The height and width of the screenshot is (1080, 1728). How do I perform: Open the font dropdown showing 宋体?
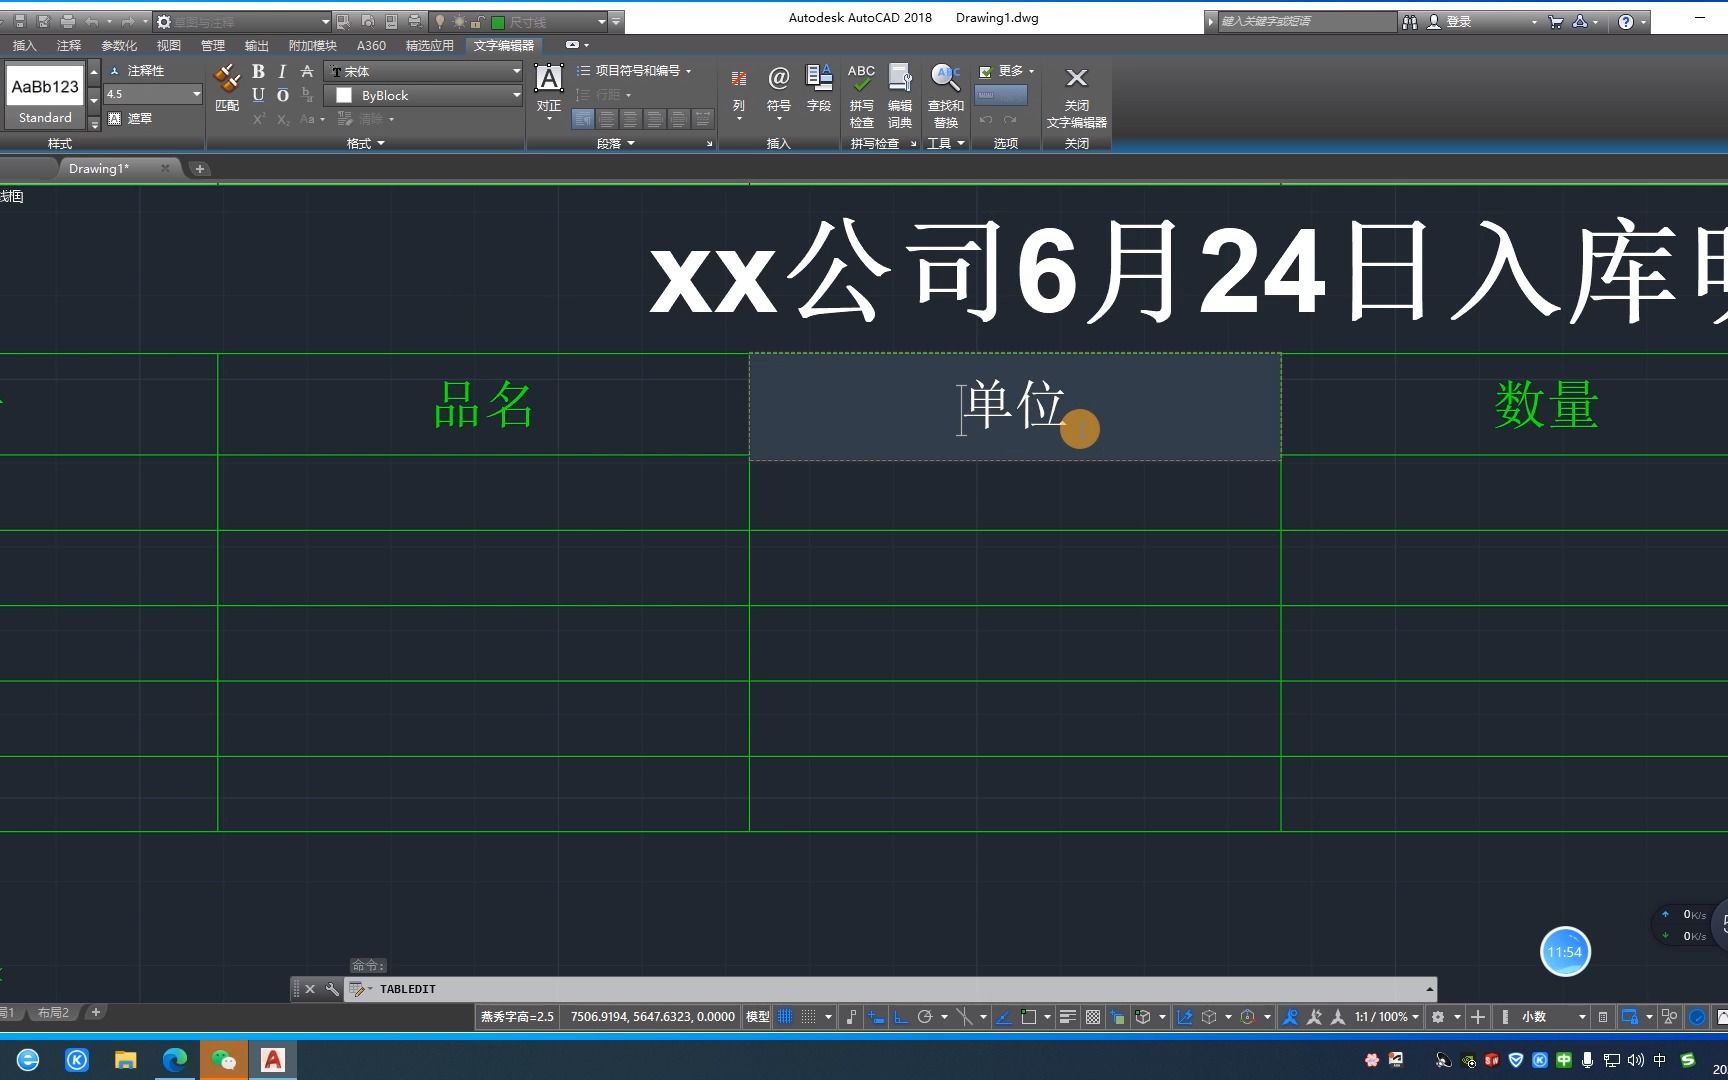click(424, 71)
